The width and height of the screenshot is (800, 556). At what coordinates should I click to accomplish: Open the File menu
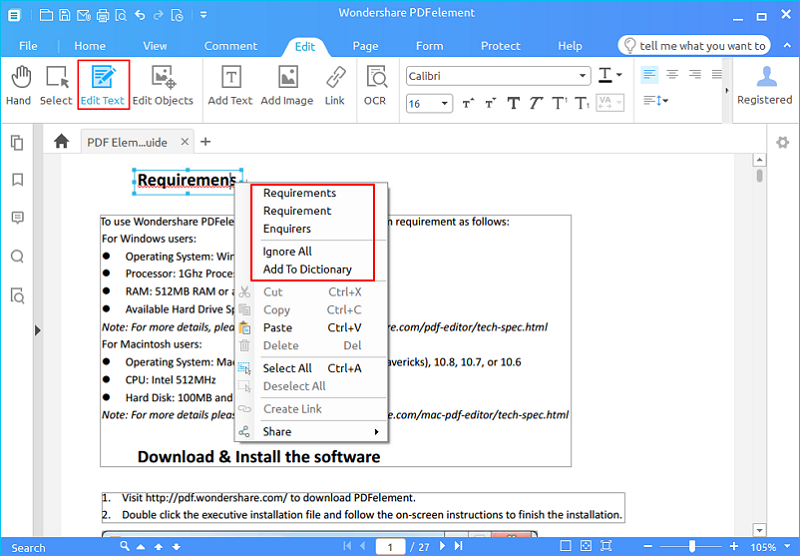tap(28, 46)
